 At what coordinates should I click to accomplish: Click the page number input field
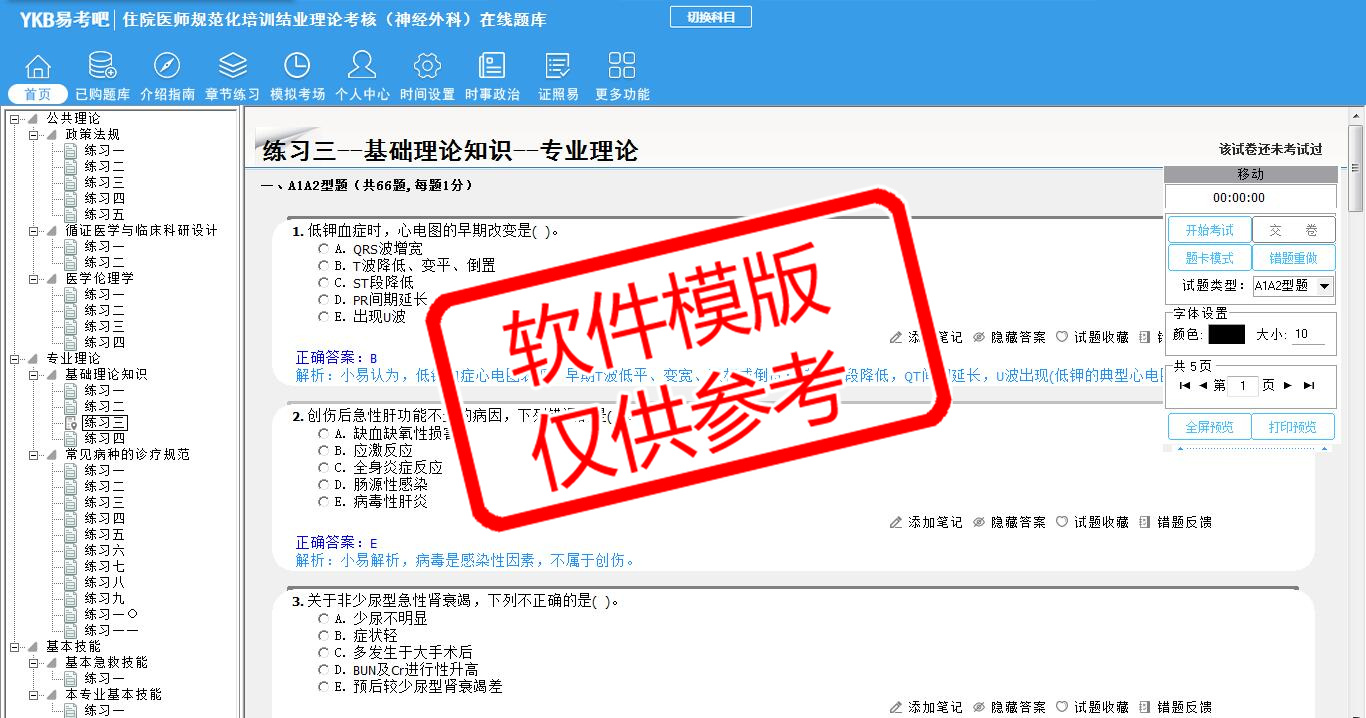pos(1242,386)
